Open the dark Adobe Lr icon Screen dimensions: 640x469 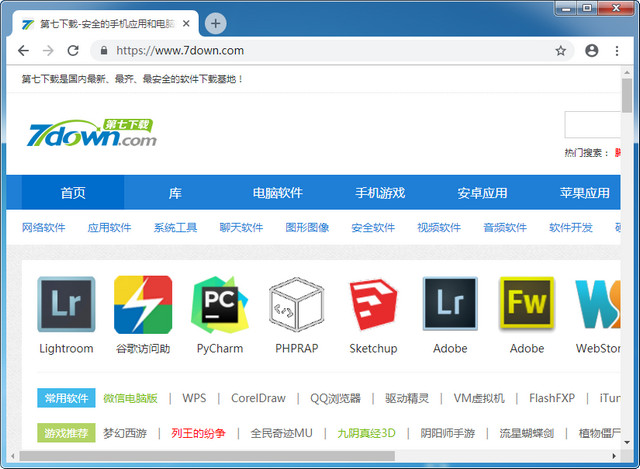pyautogui.click(x=450, y=304)
